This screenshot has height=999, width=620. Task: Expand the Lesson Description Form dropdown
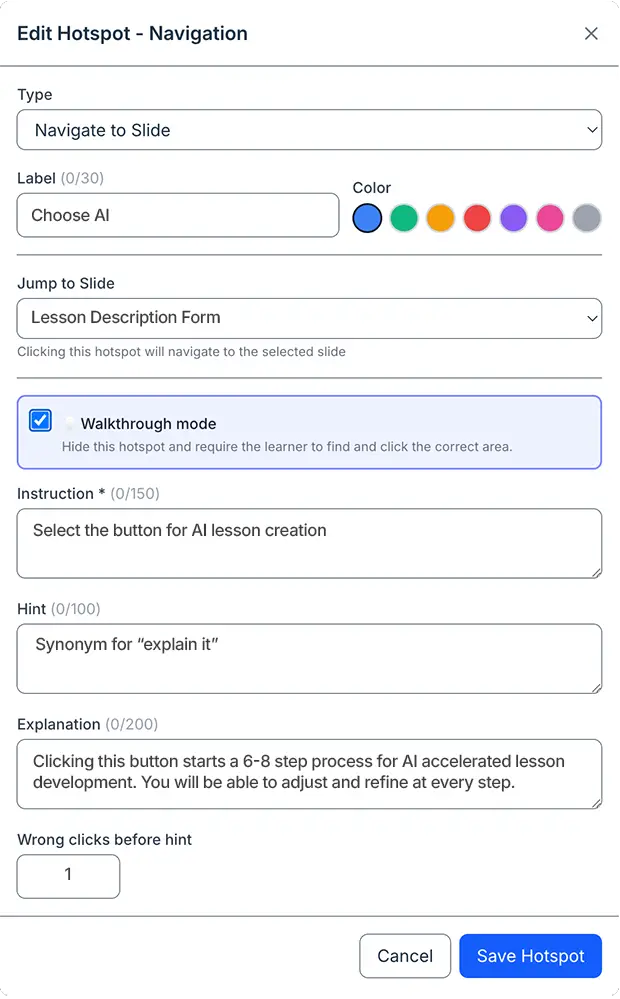click(x=310, y=317)
